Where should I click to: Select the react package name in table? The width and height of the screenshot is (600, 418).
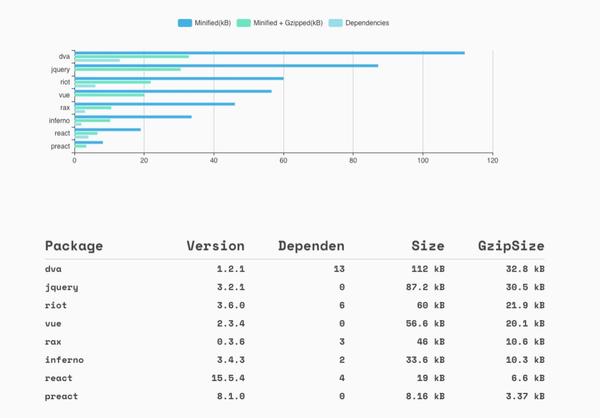pos(59,378)
